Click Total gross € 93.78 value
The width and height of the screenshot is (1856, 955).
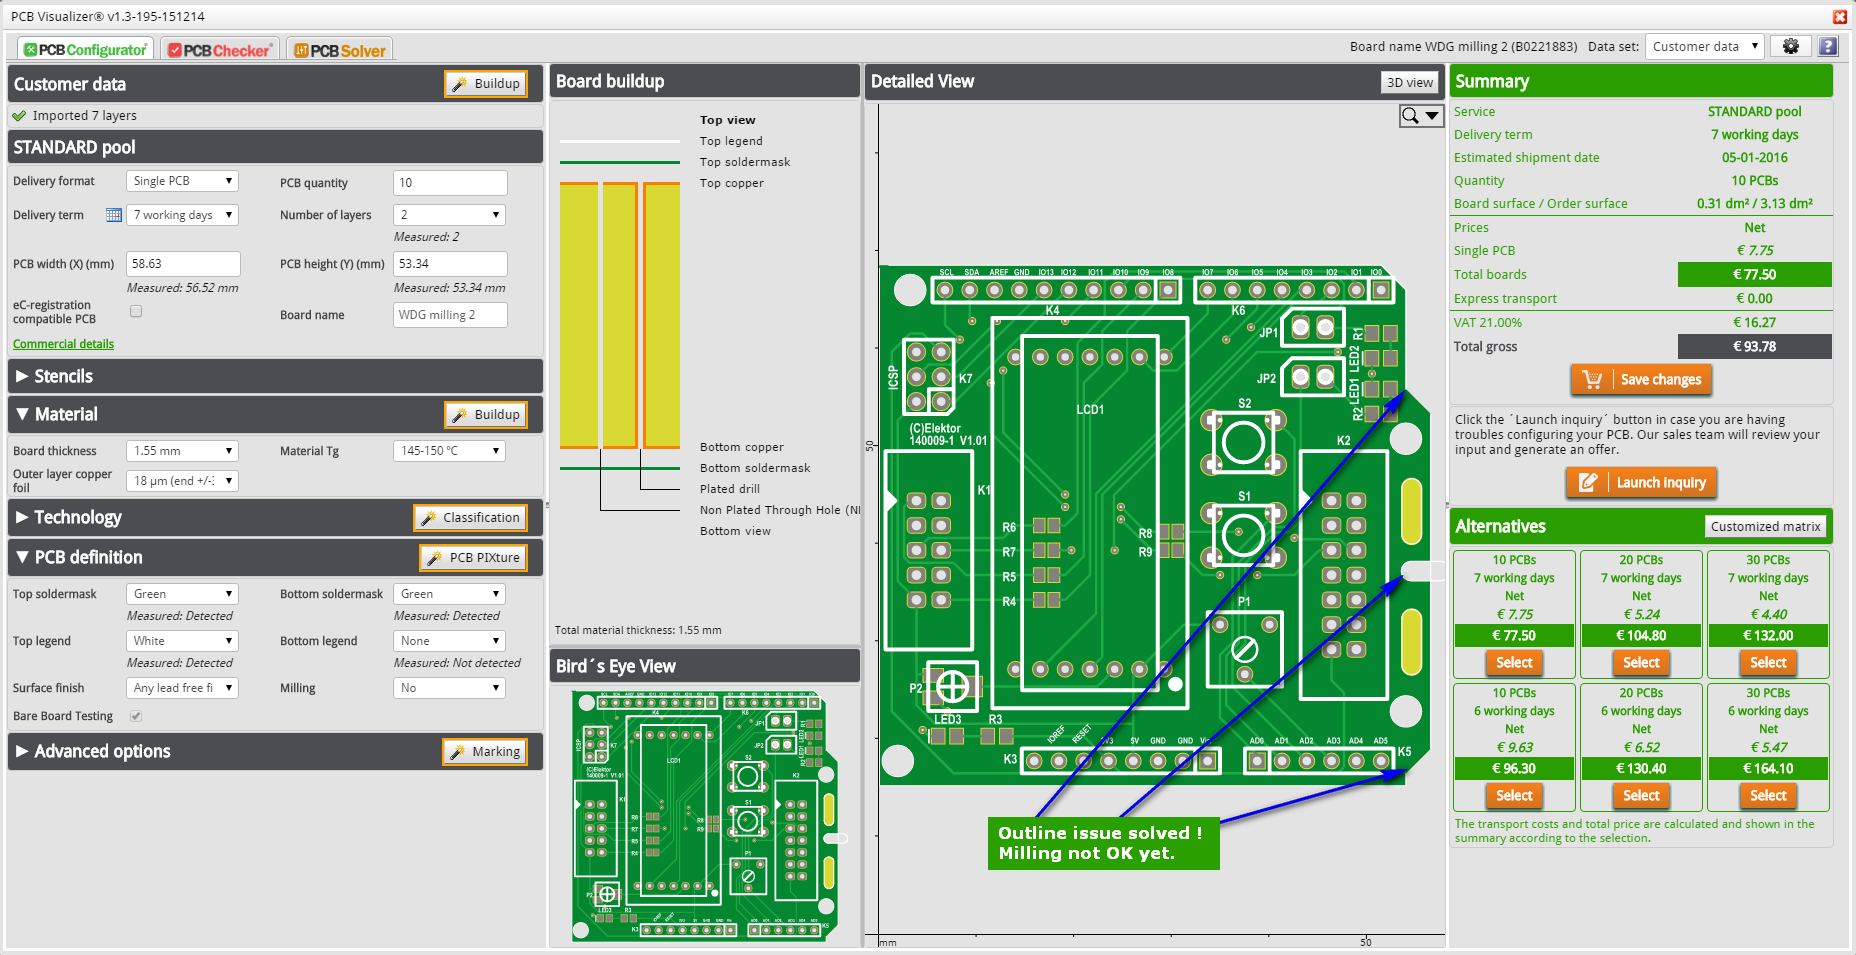[1754, 347]
